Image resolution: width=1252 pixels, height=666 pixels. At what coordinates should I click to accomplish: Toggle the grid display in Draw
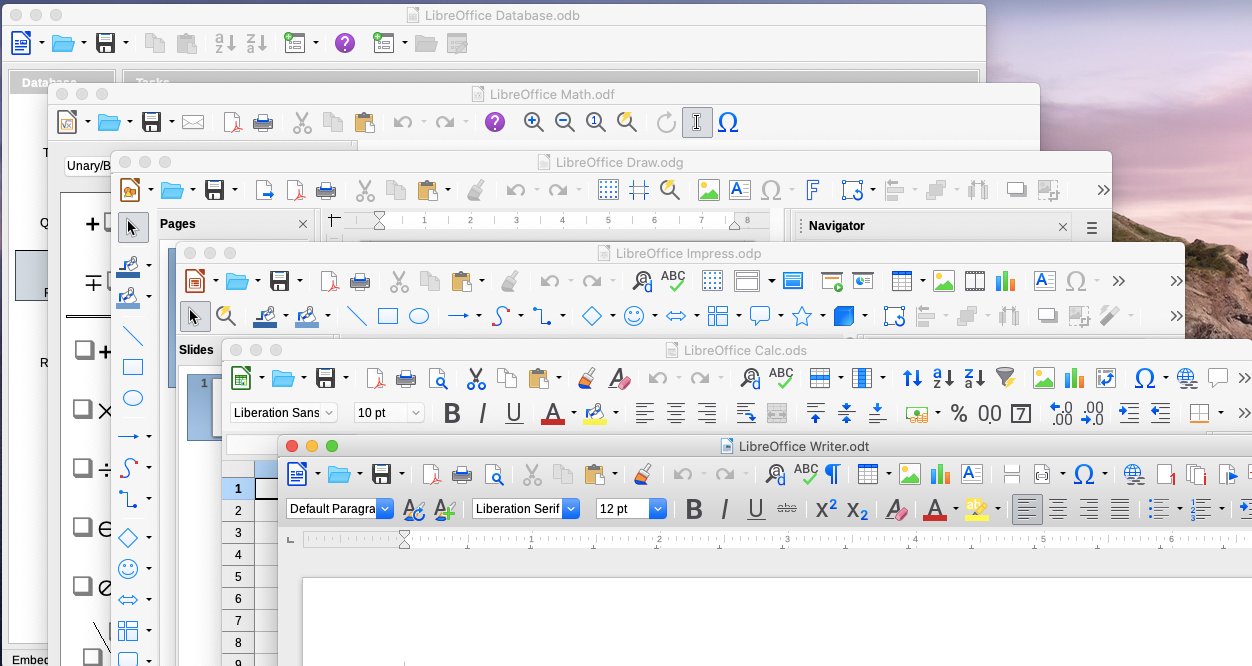tap(608, 190)
